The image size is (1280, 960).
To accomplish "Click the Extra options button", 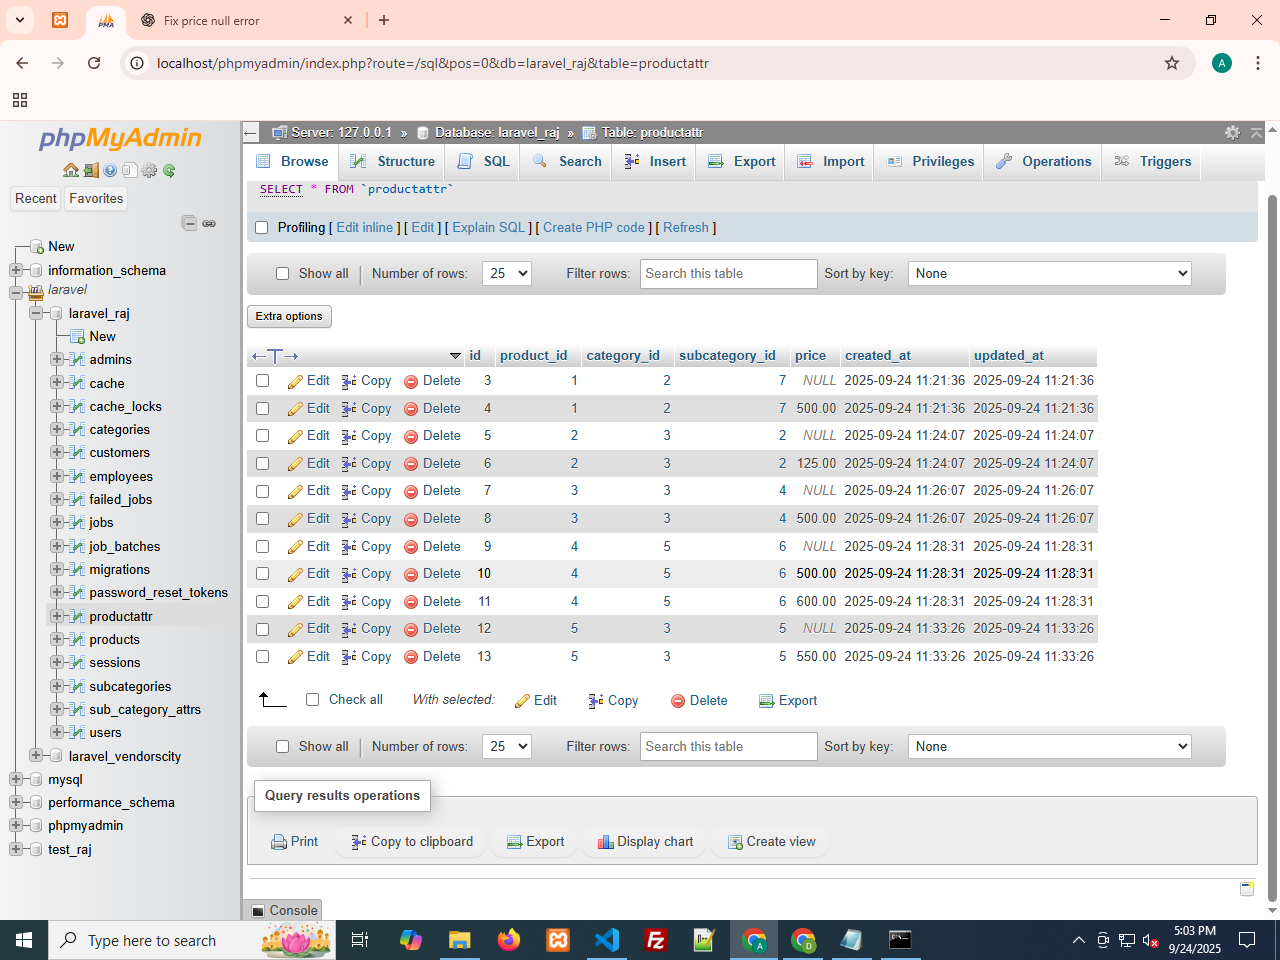I will (289, 316).
